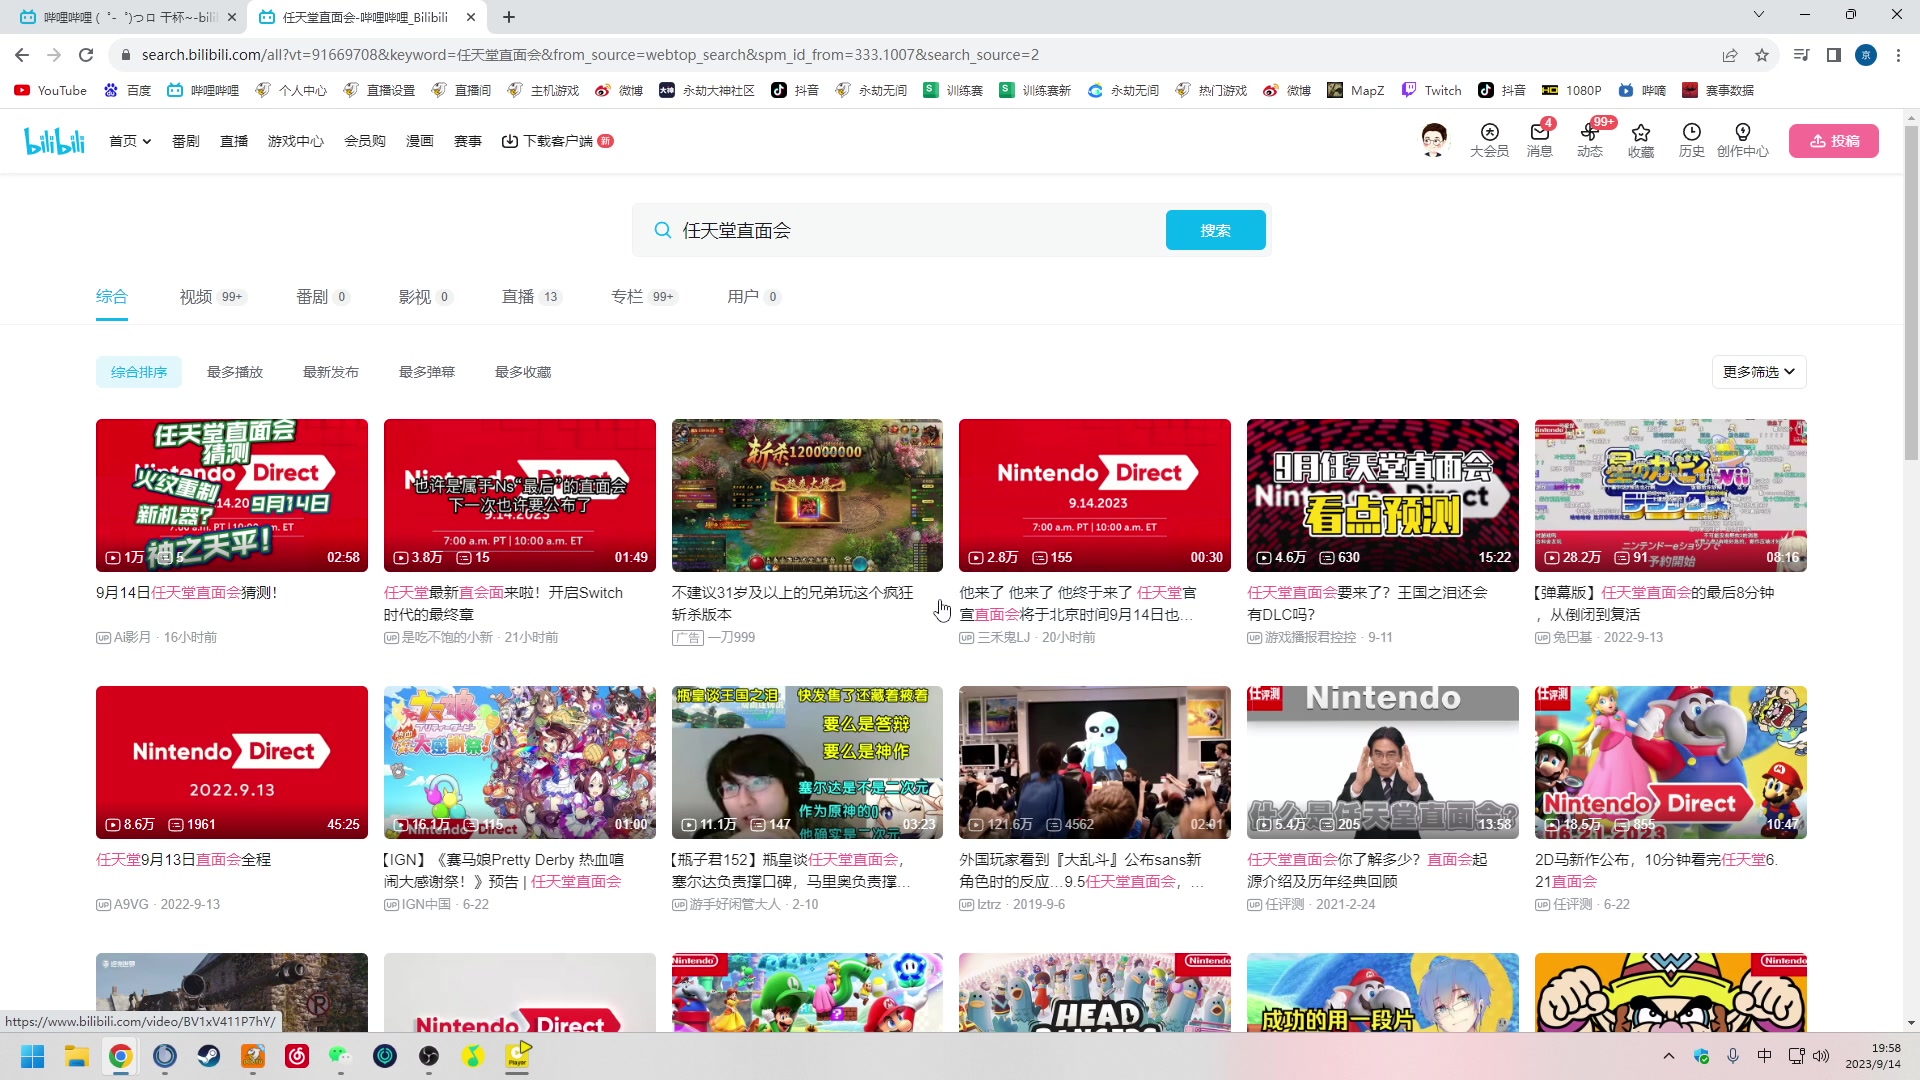Open the 首页 dropdown in the navbar

[129, 141]
